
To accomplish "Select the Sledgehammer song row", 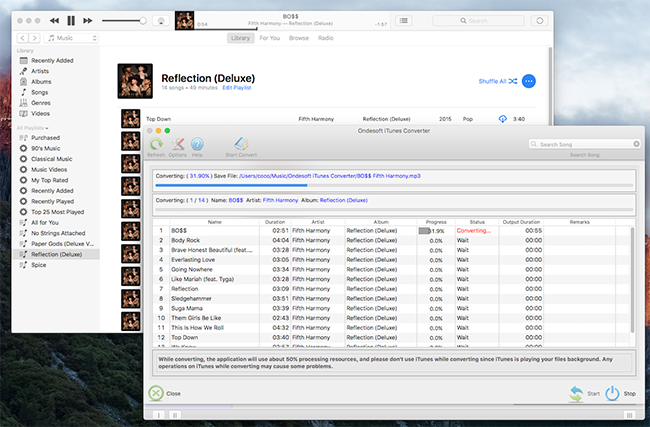I will pos(392,298).
